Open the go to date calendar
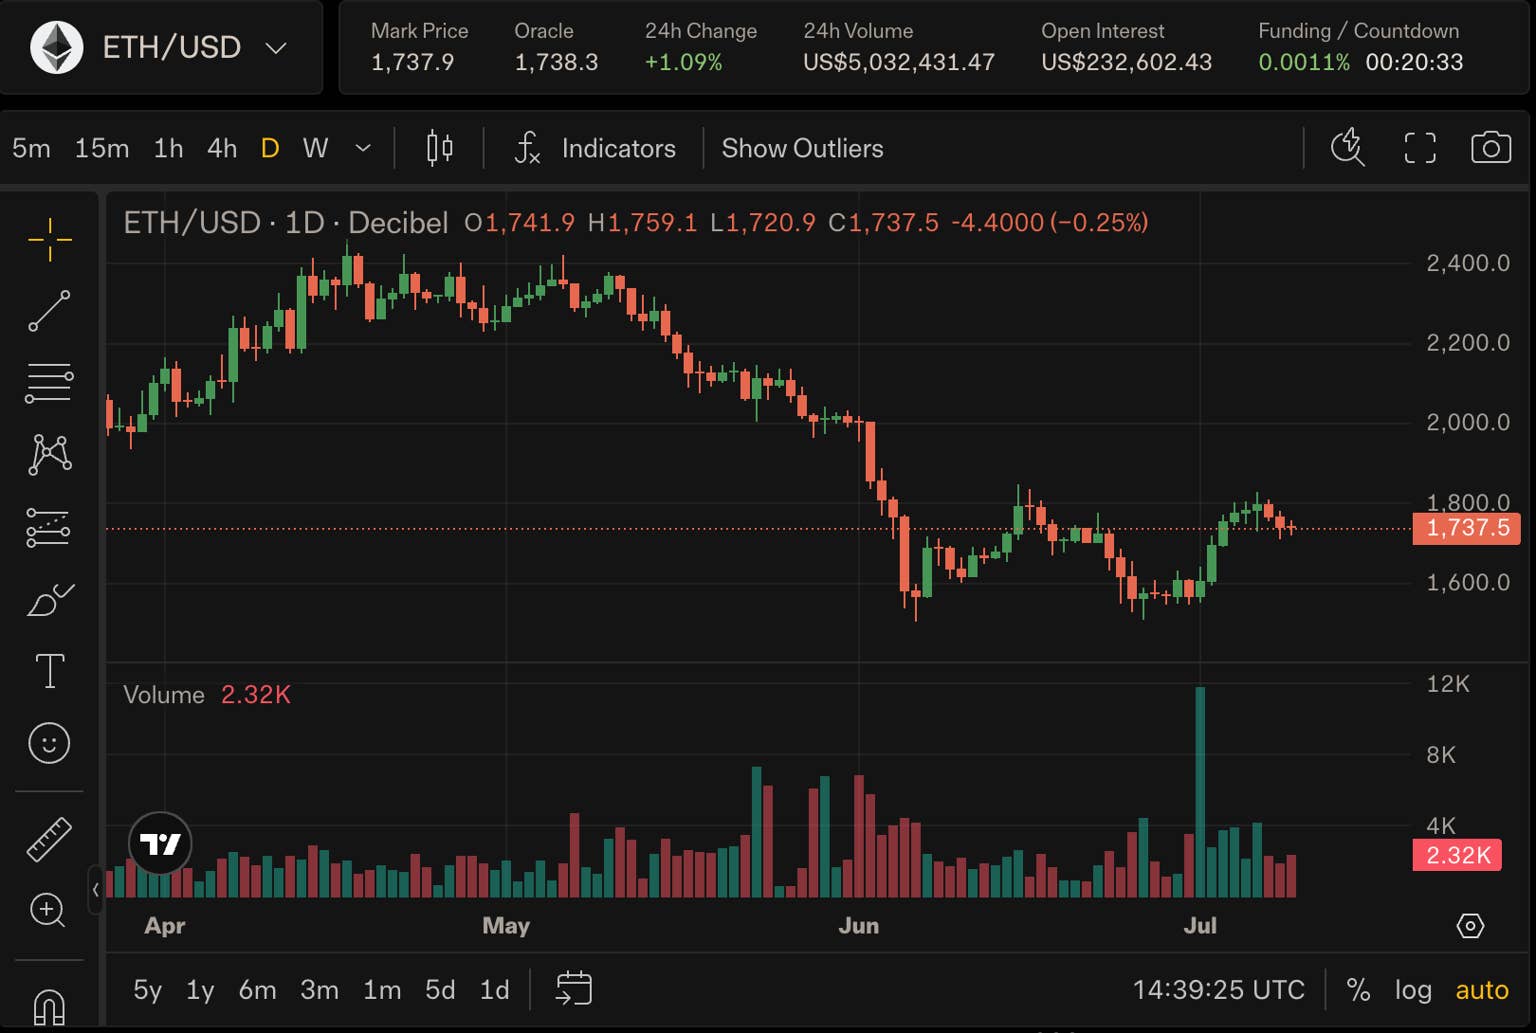This screenshot has height=1033, width=1536. [574, 989]
